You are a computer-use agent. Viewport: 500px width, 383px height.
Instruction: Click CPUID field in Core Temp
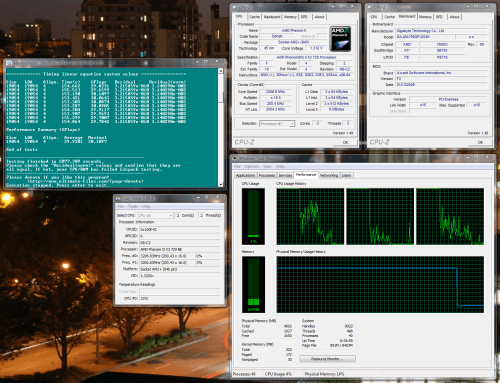point(180,229)
